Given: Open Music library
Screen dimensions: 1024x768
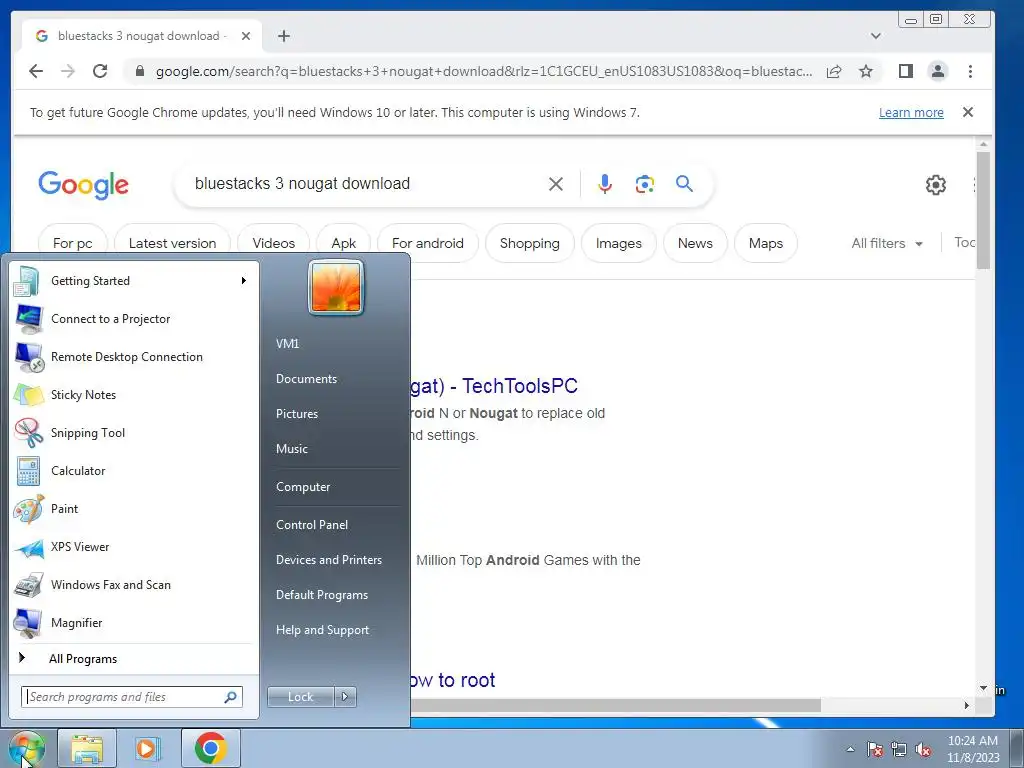Looking at the screenshot, I should pos(334,449).
